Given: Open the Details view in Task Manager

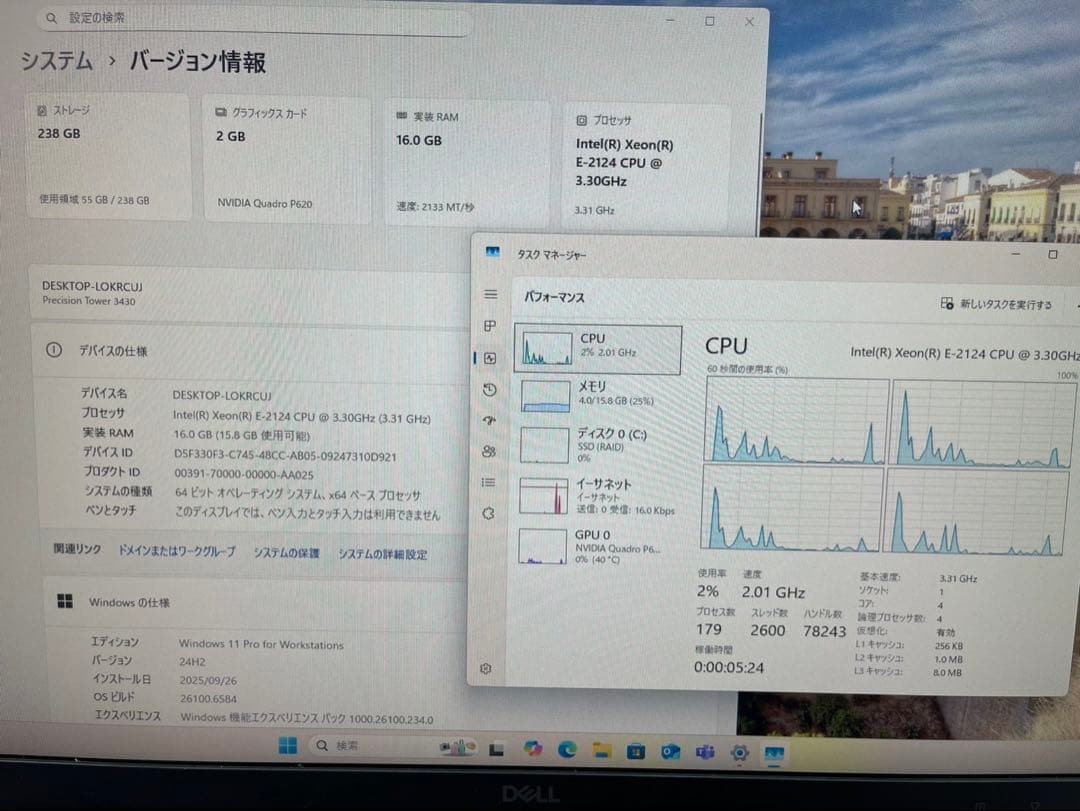Looking at the screenshot, I should coord(489,483).
